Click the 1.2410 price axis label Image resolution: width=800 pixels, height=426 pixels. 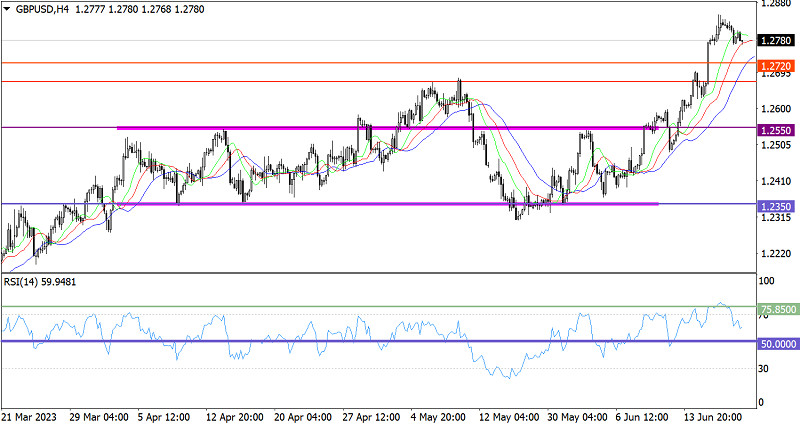point(775,182)
